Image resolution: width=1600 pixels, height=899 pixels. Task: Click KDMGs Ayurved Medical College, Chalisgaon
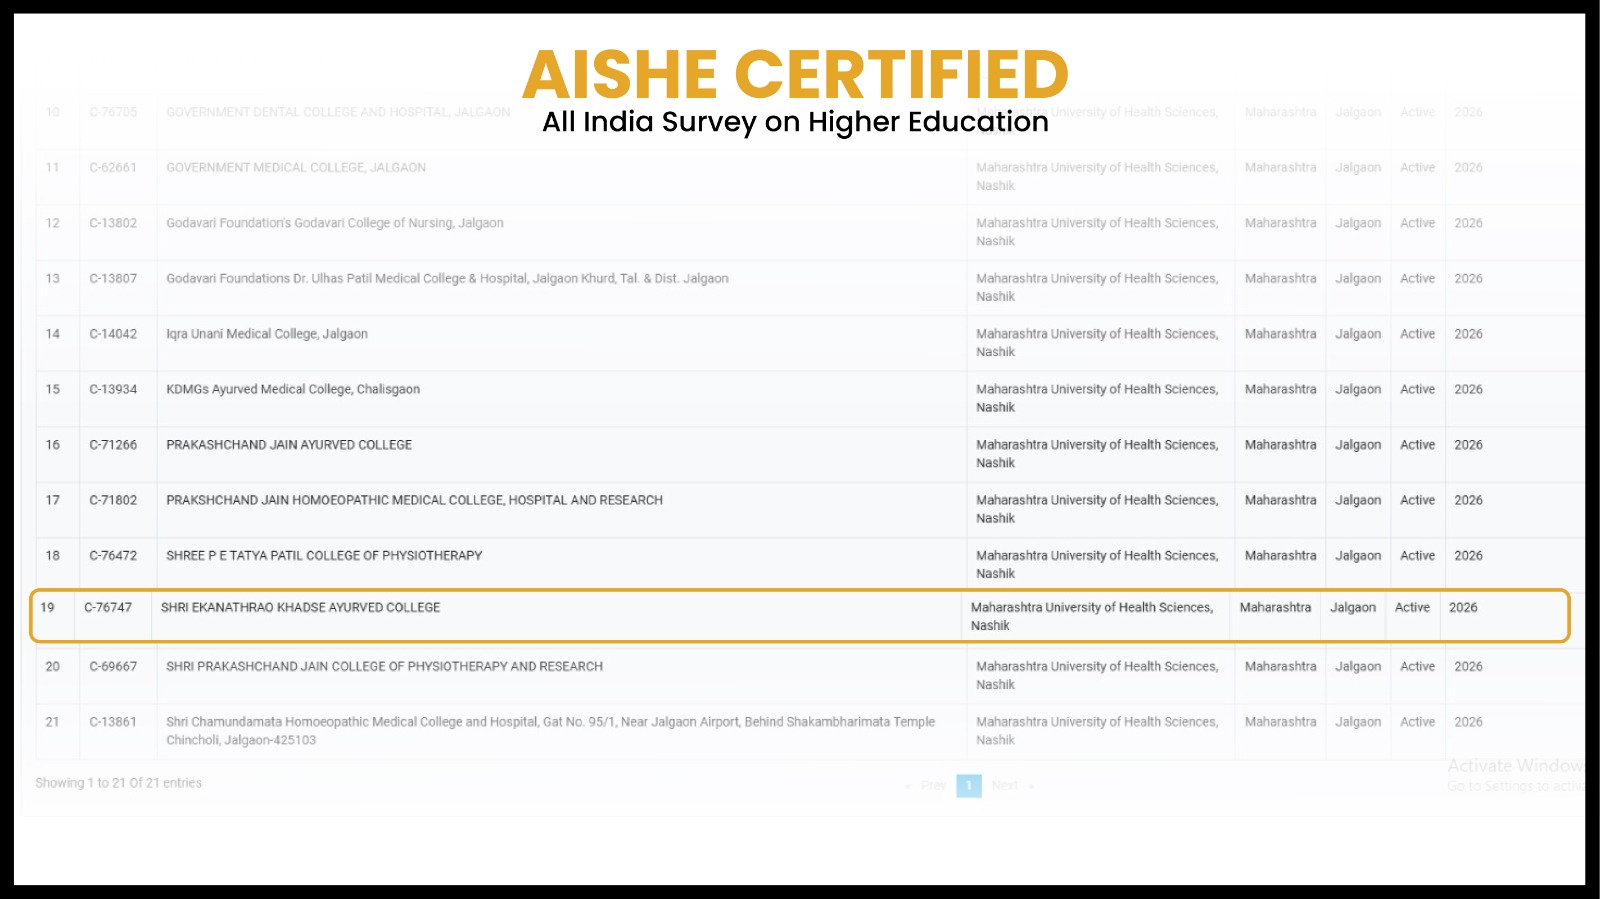coord(293,389)
